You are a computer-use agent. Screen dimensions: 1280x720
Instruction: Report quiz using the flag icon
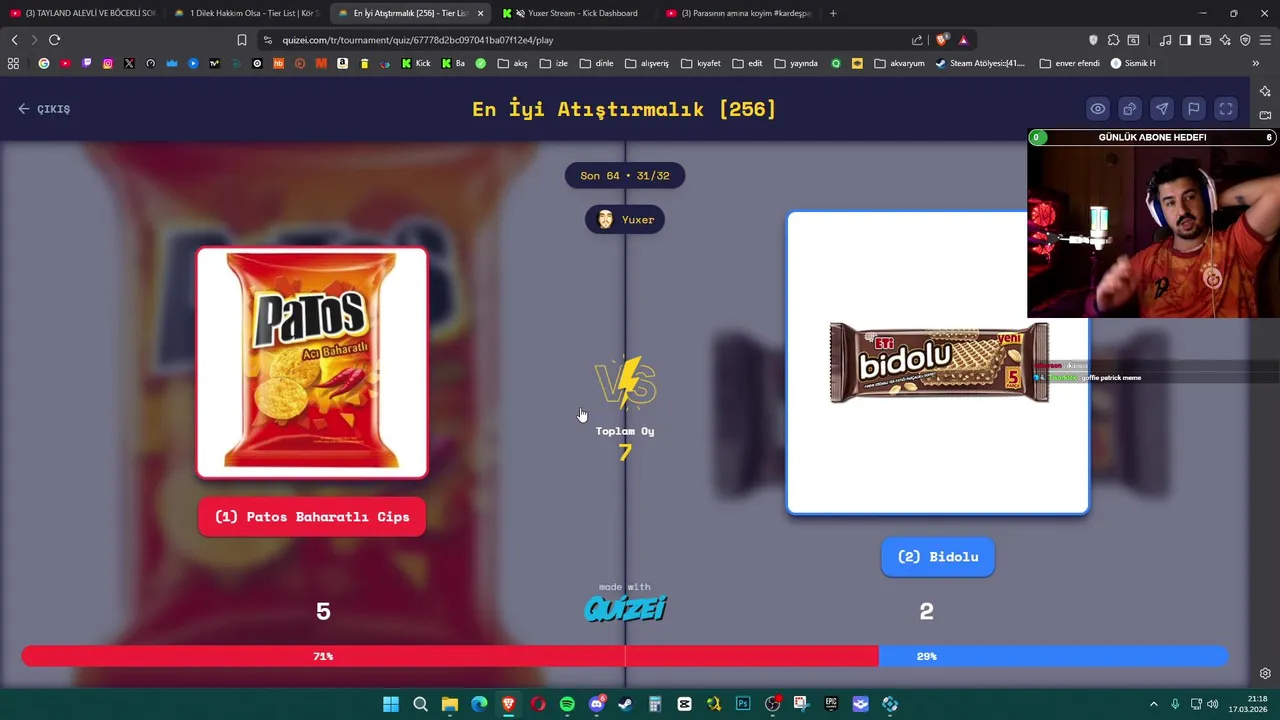(x=1194, y=109)
